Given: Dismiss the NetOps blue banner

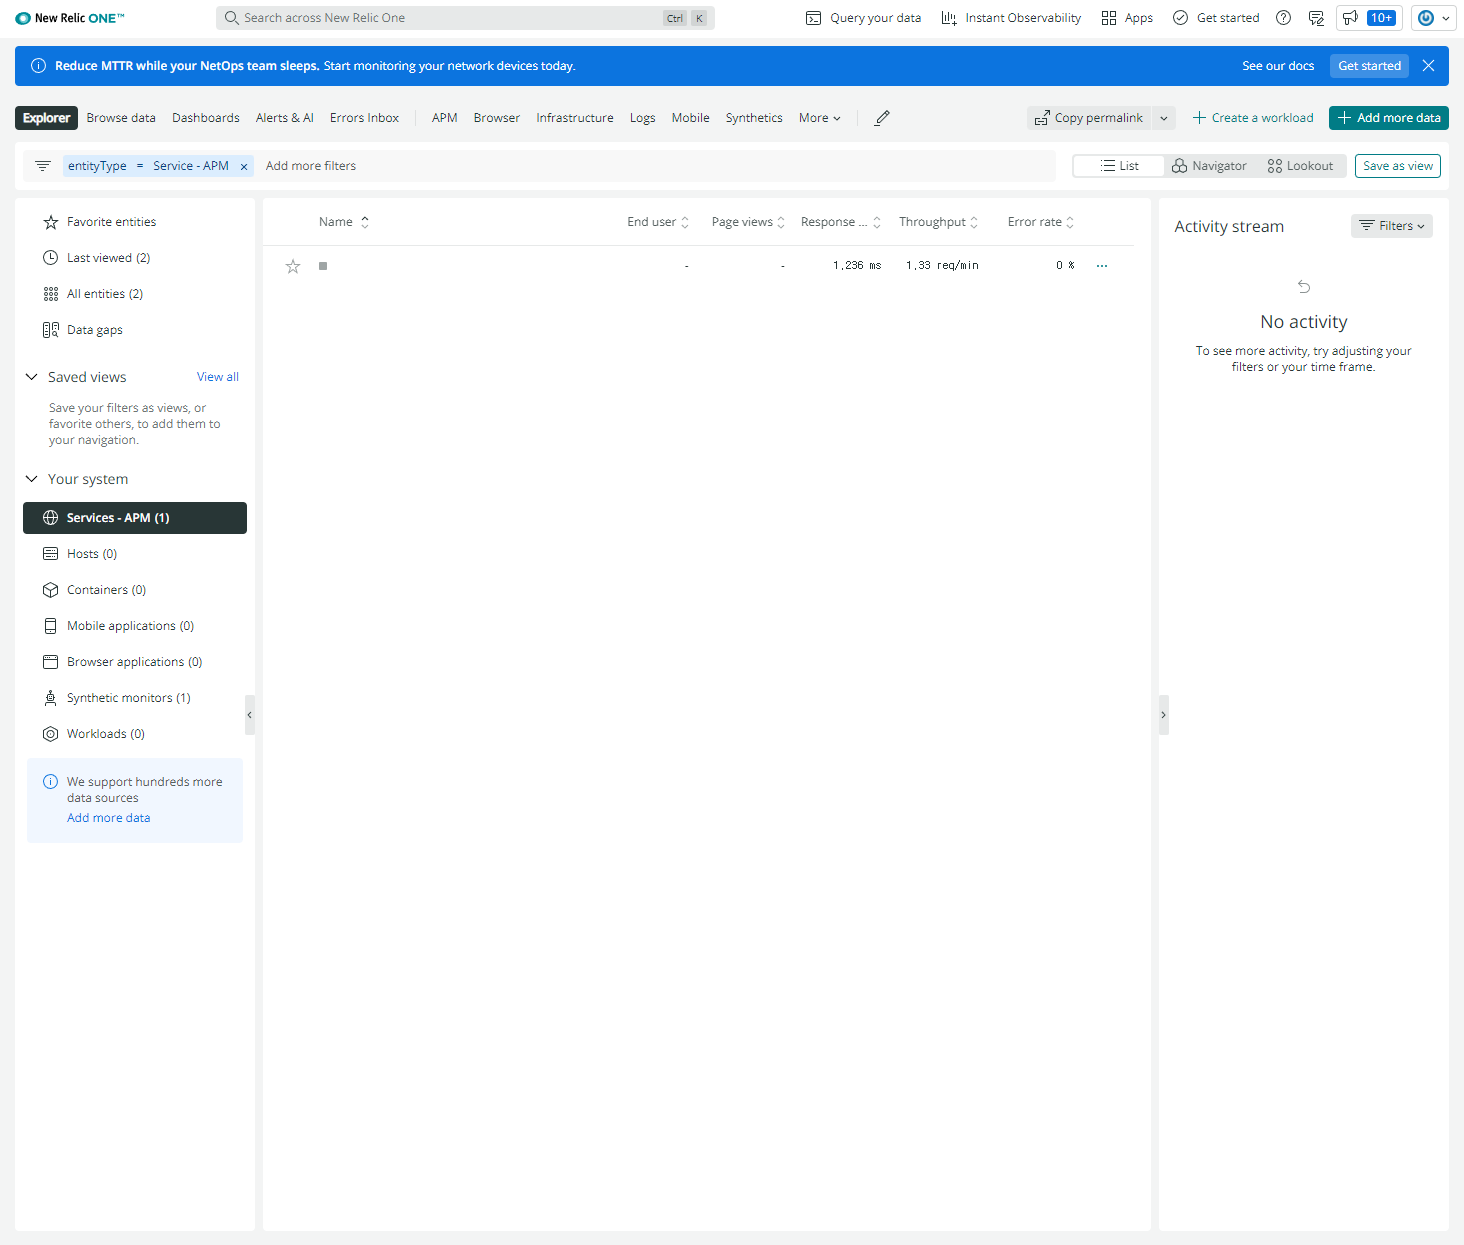Looking at the screenshot, I should [1428, 66].
